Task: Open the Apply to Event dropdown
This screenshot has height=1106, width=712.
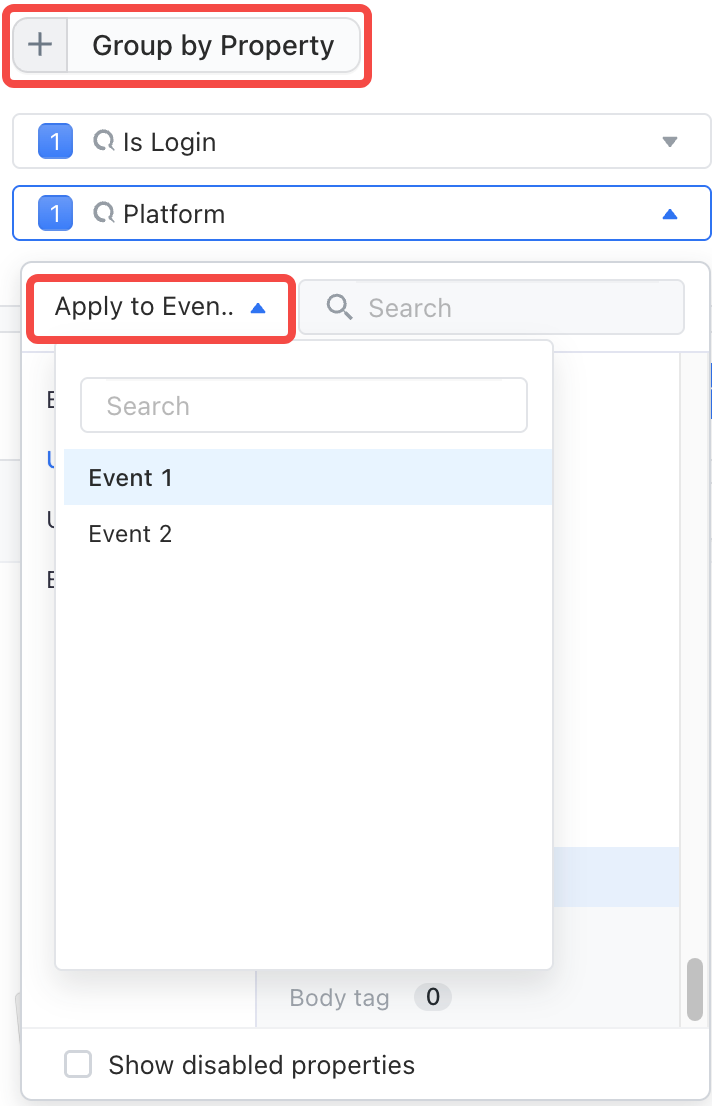Action: pos(161,308)
